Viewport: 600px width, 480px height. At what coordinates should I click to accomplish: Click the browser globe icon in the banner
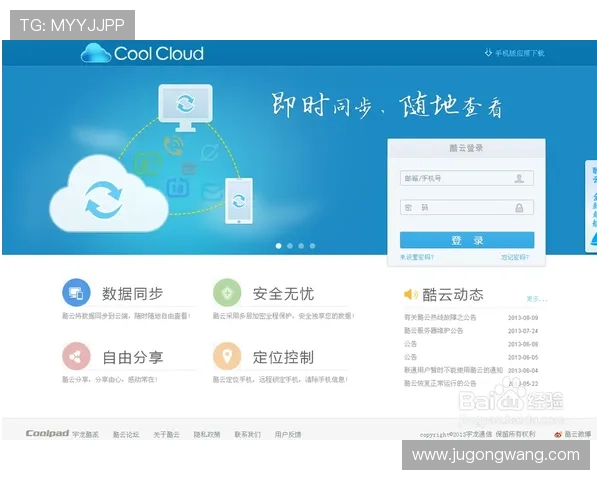click(x=210, y=152)
